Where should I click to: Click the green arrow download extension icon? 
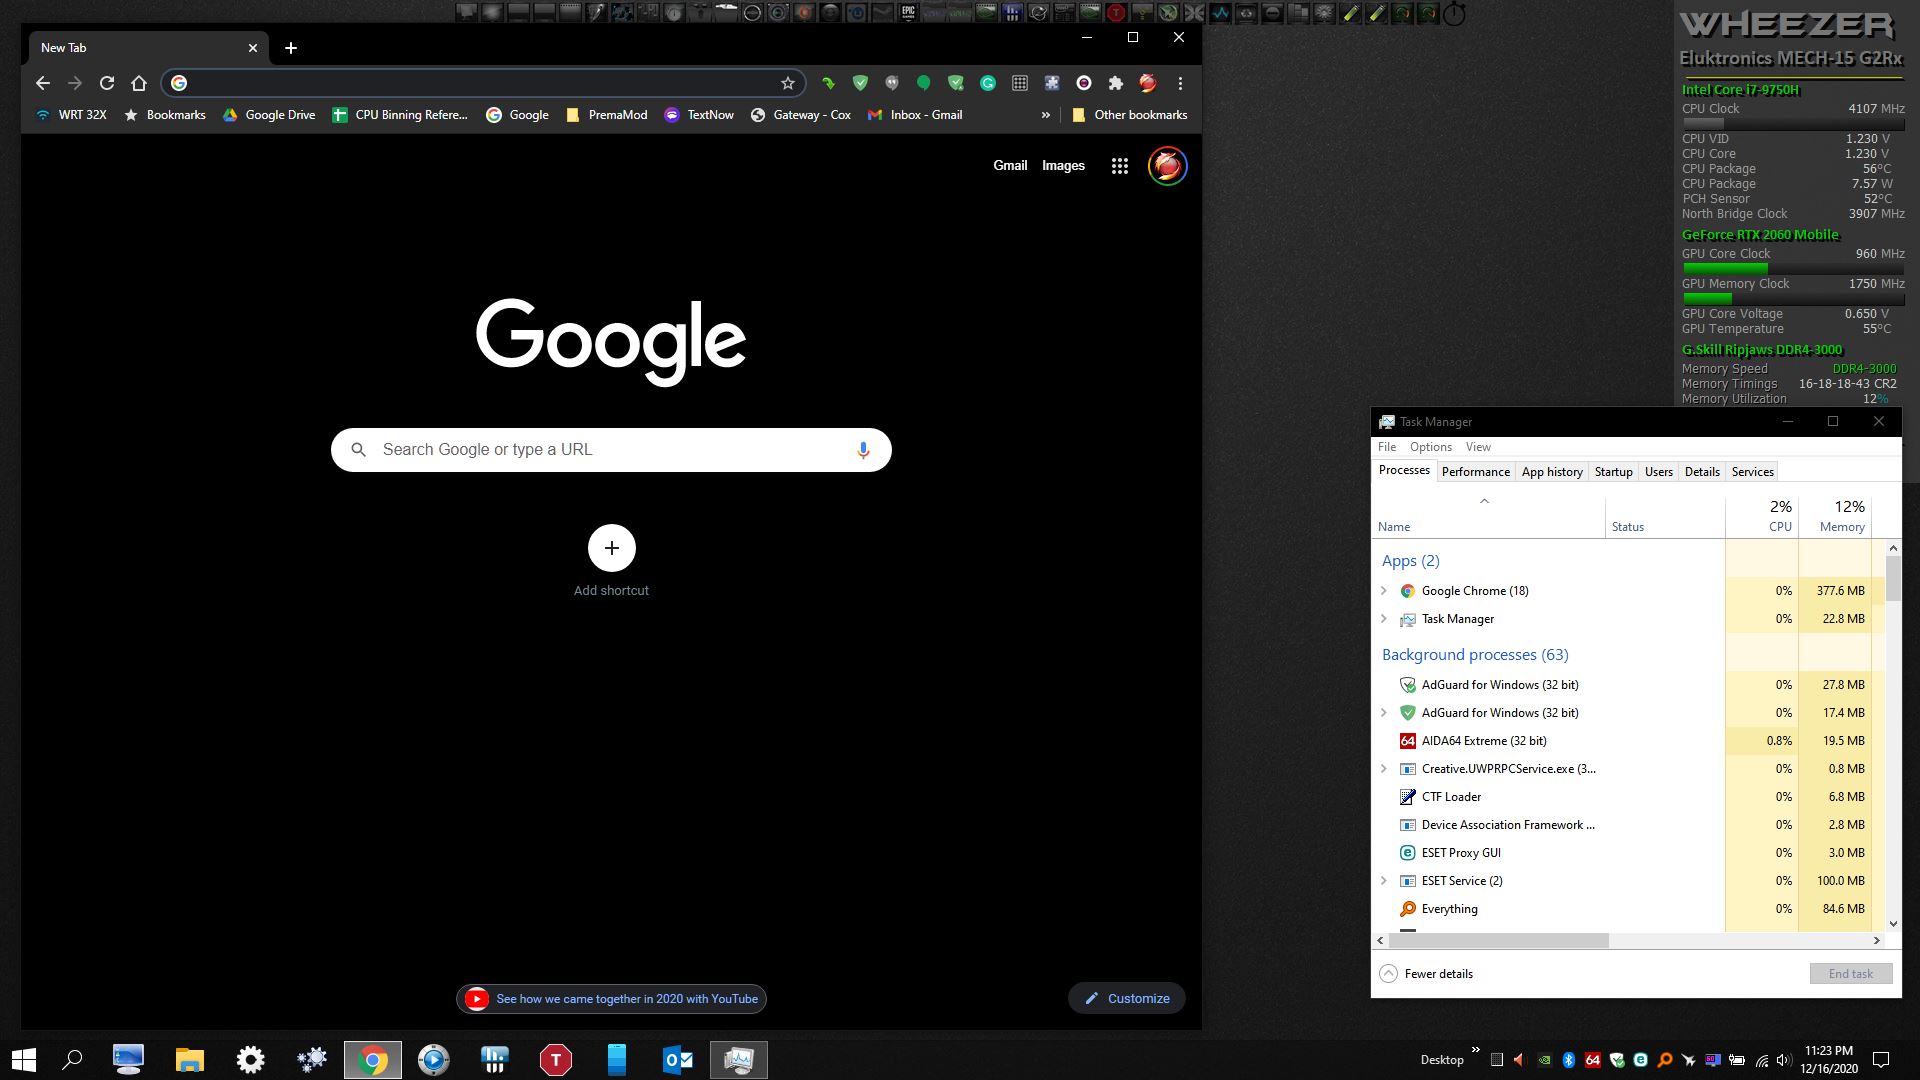[828, 83]
